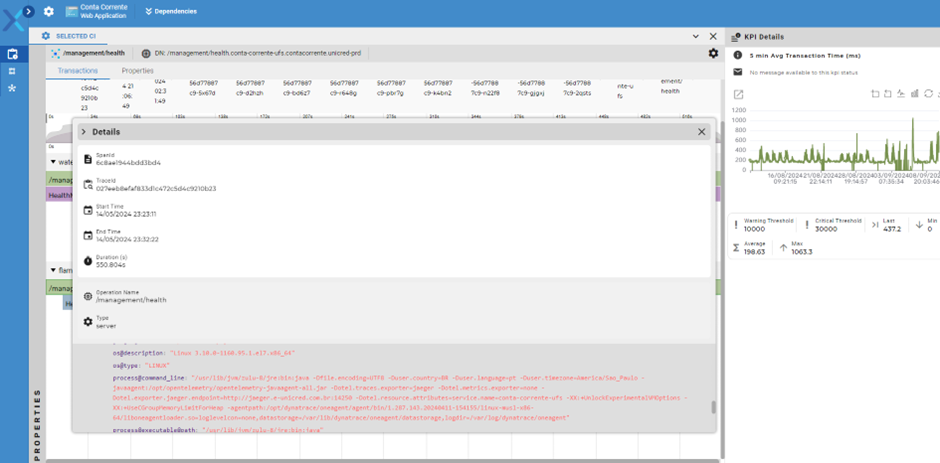Select SpanId value 6c8ae1944bdd3bd4
Viewport: 940px width, 463px height.
pos(128,163)
